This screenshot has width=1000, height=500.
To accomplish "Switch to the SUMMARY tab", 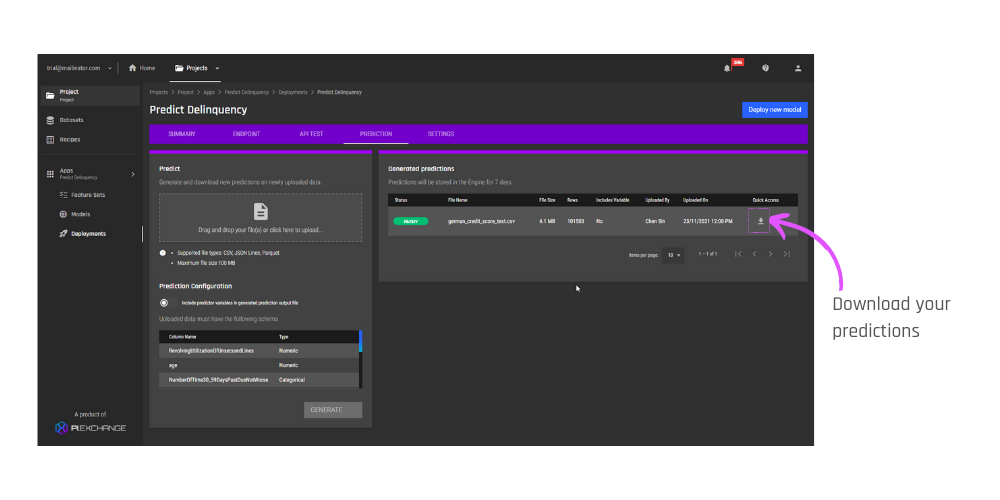I will click(x=182, y=134).
